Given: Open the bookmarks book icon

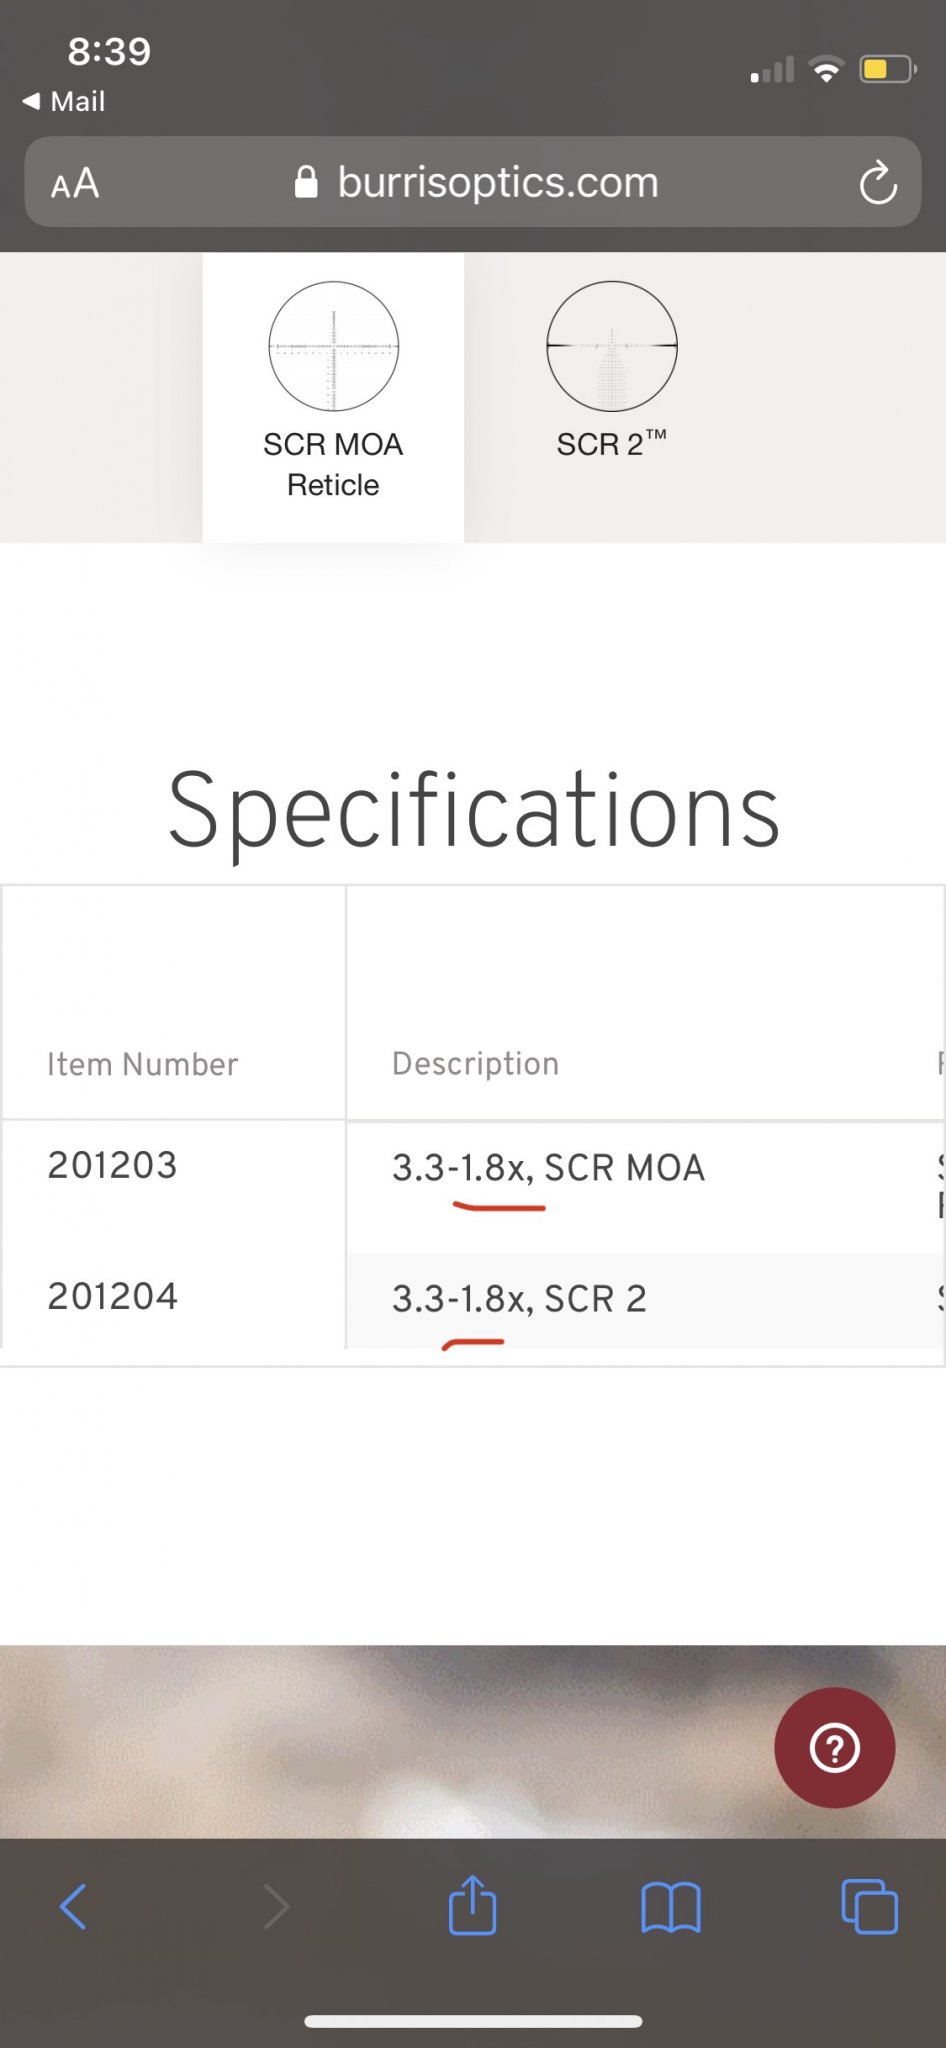Looking at the screenshot, I should coord(670,1907).
